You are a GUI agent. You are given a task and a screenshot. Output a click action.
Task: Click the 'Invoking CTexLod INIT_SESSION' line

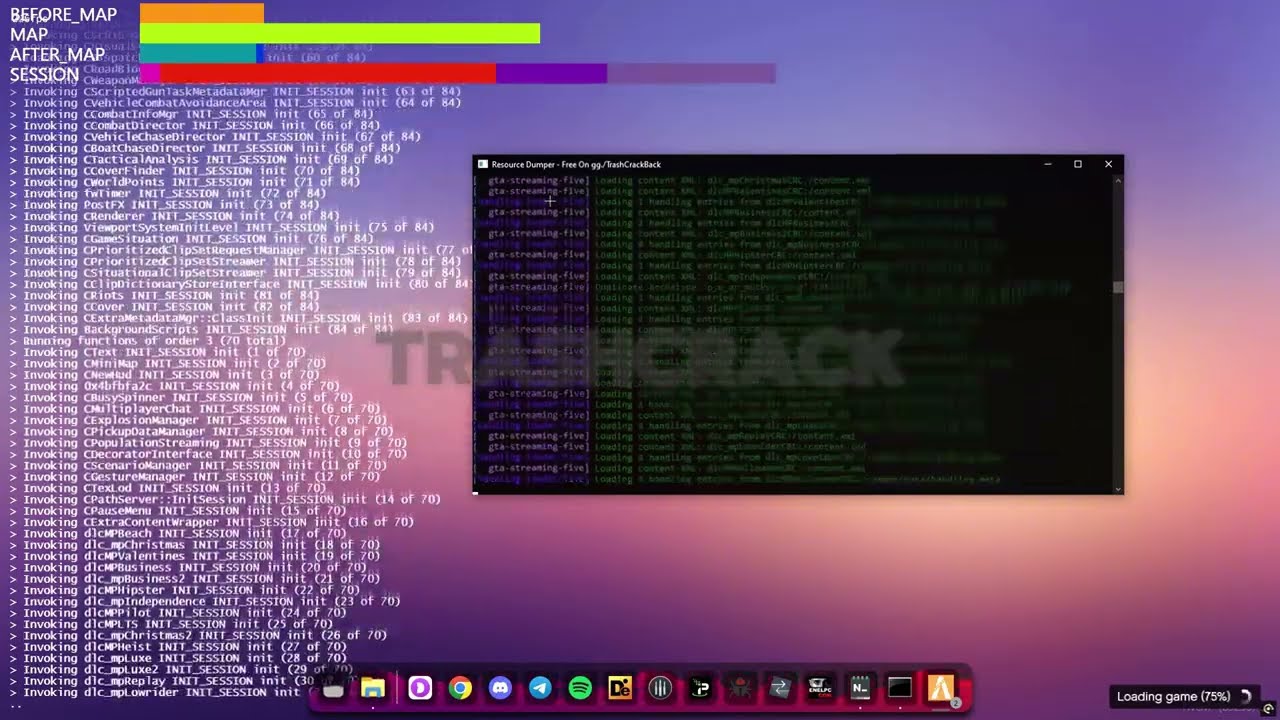click(x=167, y=488)
